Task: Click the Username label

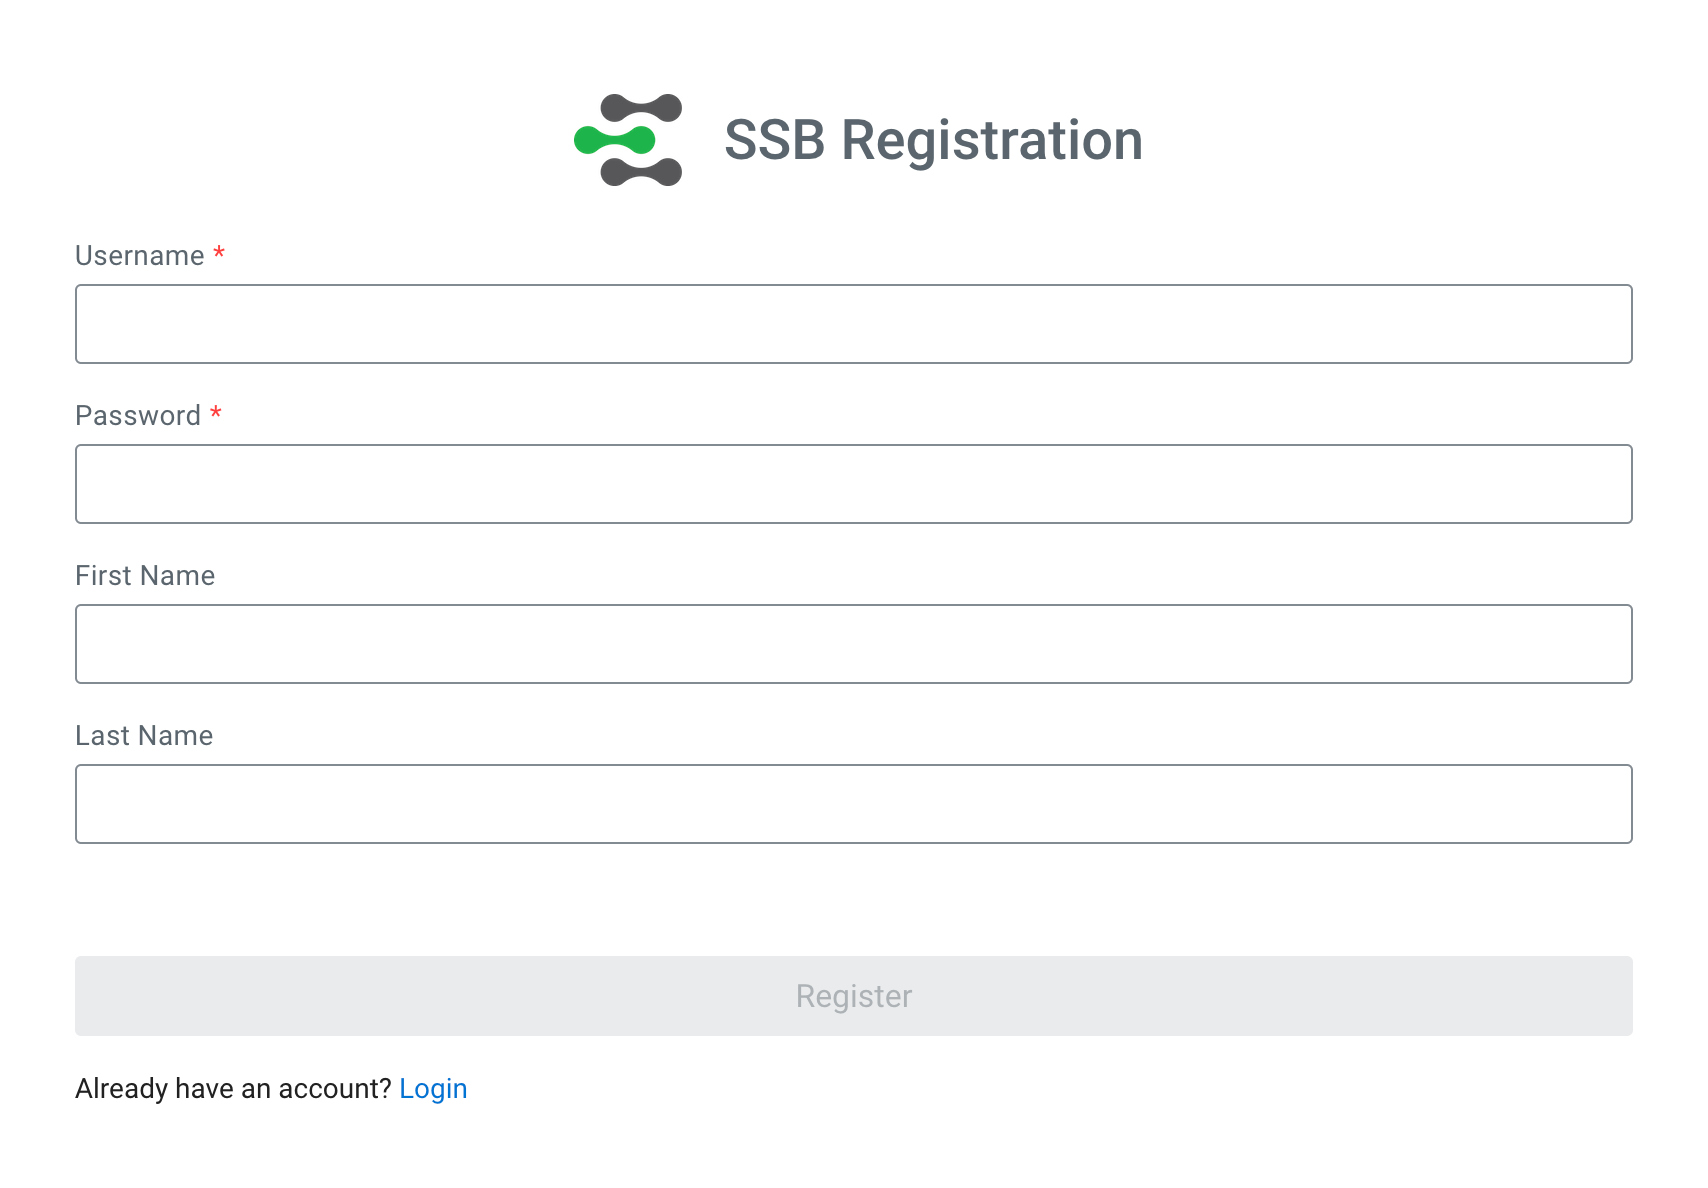Action: click(x=140, y=256)
